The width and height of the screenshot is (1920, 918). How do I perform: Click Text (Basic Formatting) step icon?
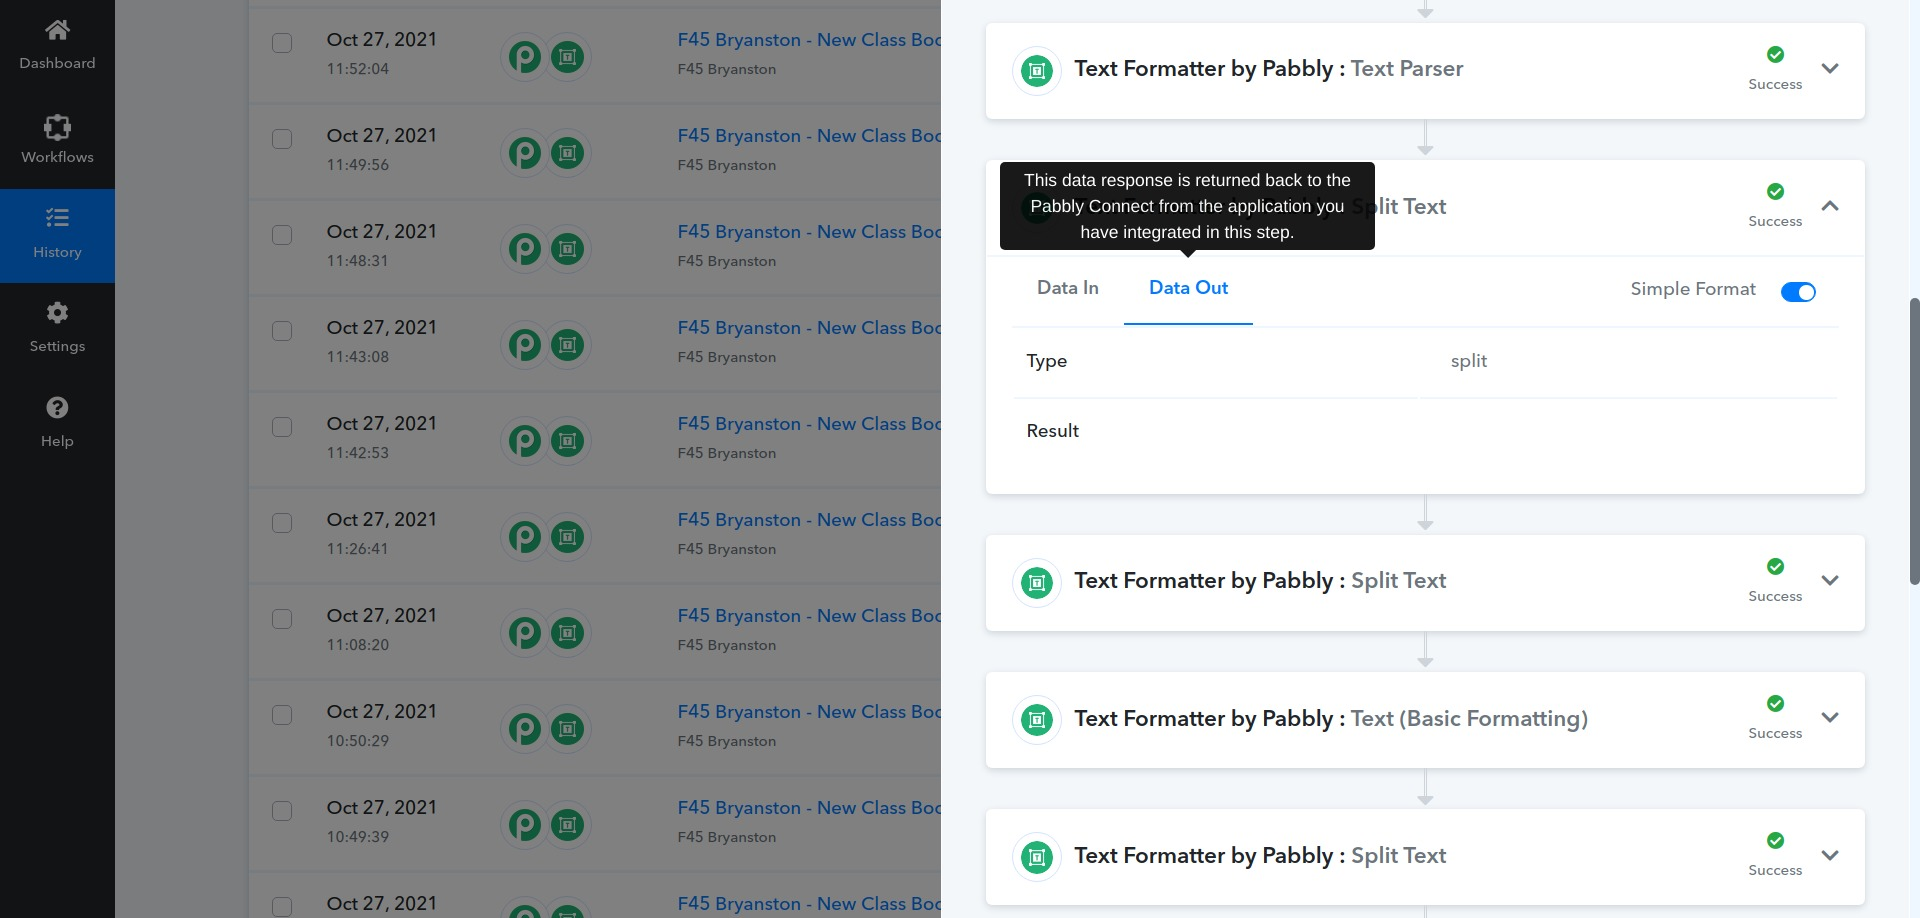tap(1037, 720)
